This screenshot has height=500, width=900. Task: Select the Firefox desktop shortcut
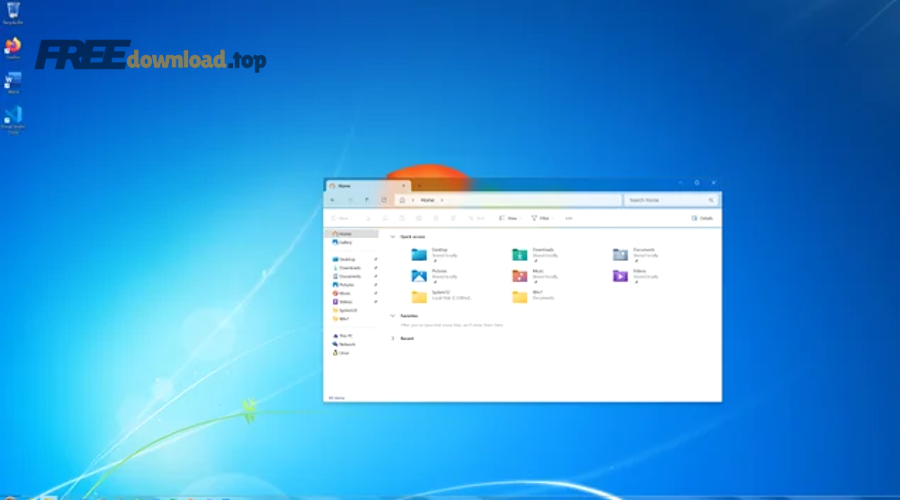pos(13,48)
